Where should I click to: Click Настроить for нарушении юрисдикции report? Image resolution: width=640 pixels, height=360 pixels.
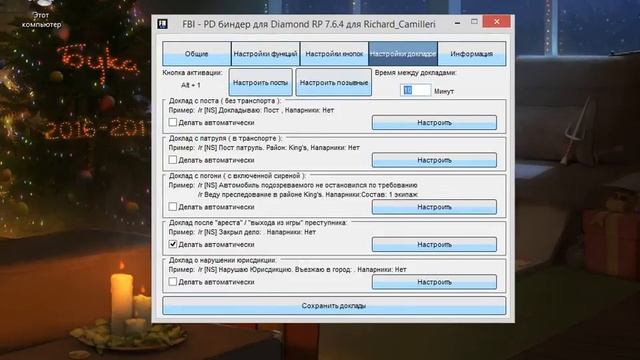pos(434,282)
